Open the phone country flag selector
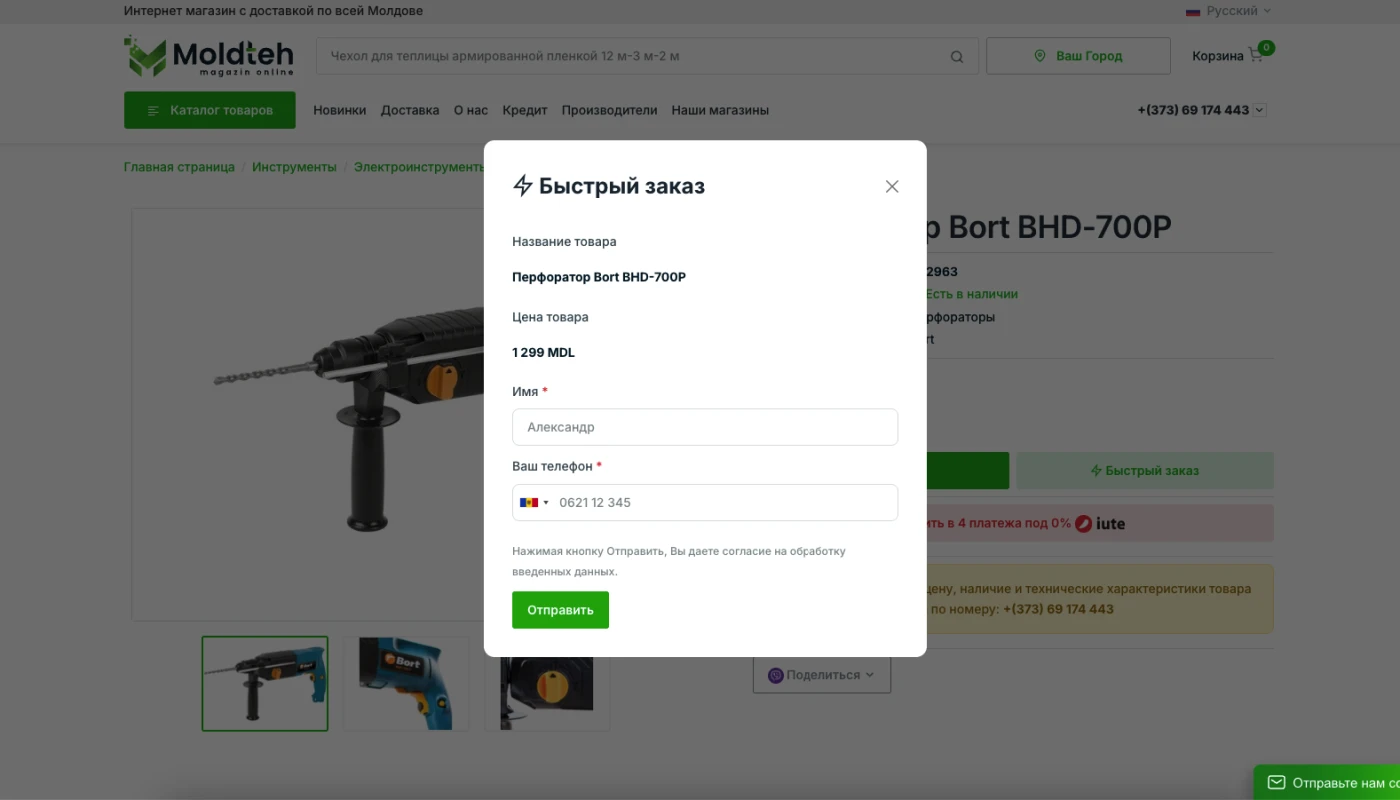Screen dimensions: 1400x800 coord(534,502)
